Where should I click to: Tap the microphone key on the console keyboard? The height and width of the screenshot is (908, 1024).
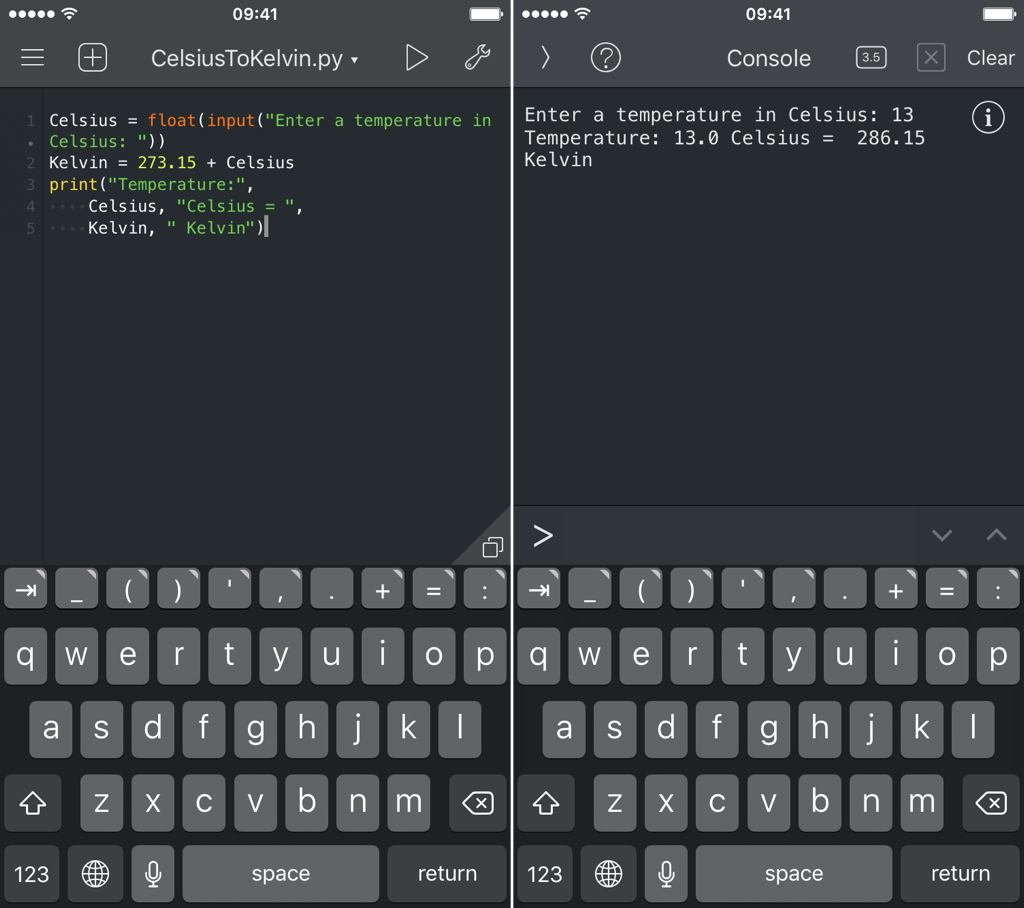[666, 874]
